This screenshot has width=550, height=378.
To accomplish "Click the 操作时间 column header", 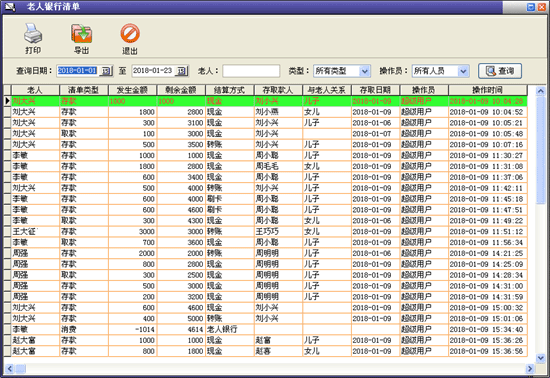I will pyautogui.click(x=487, y=90).
